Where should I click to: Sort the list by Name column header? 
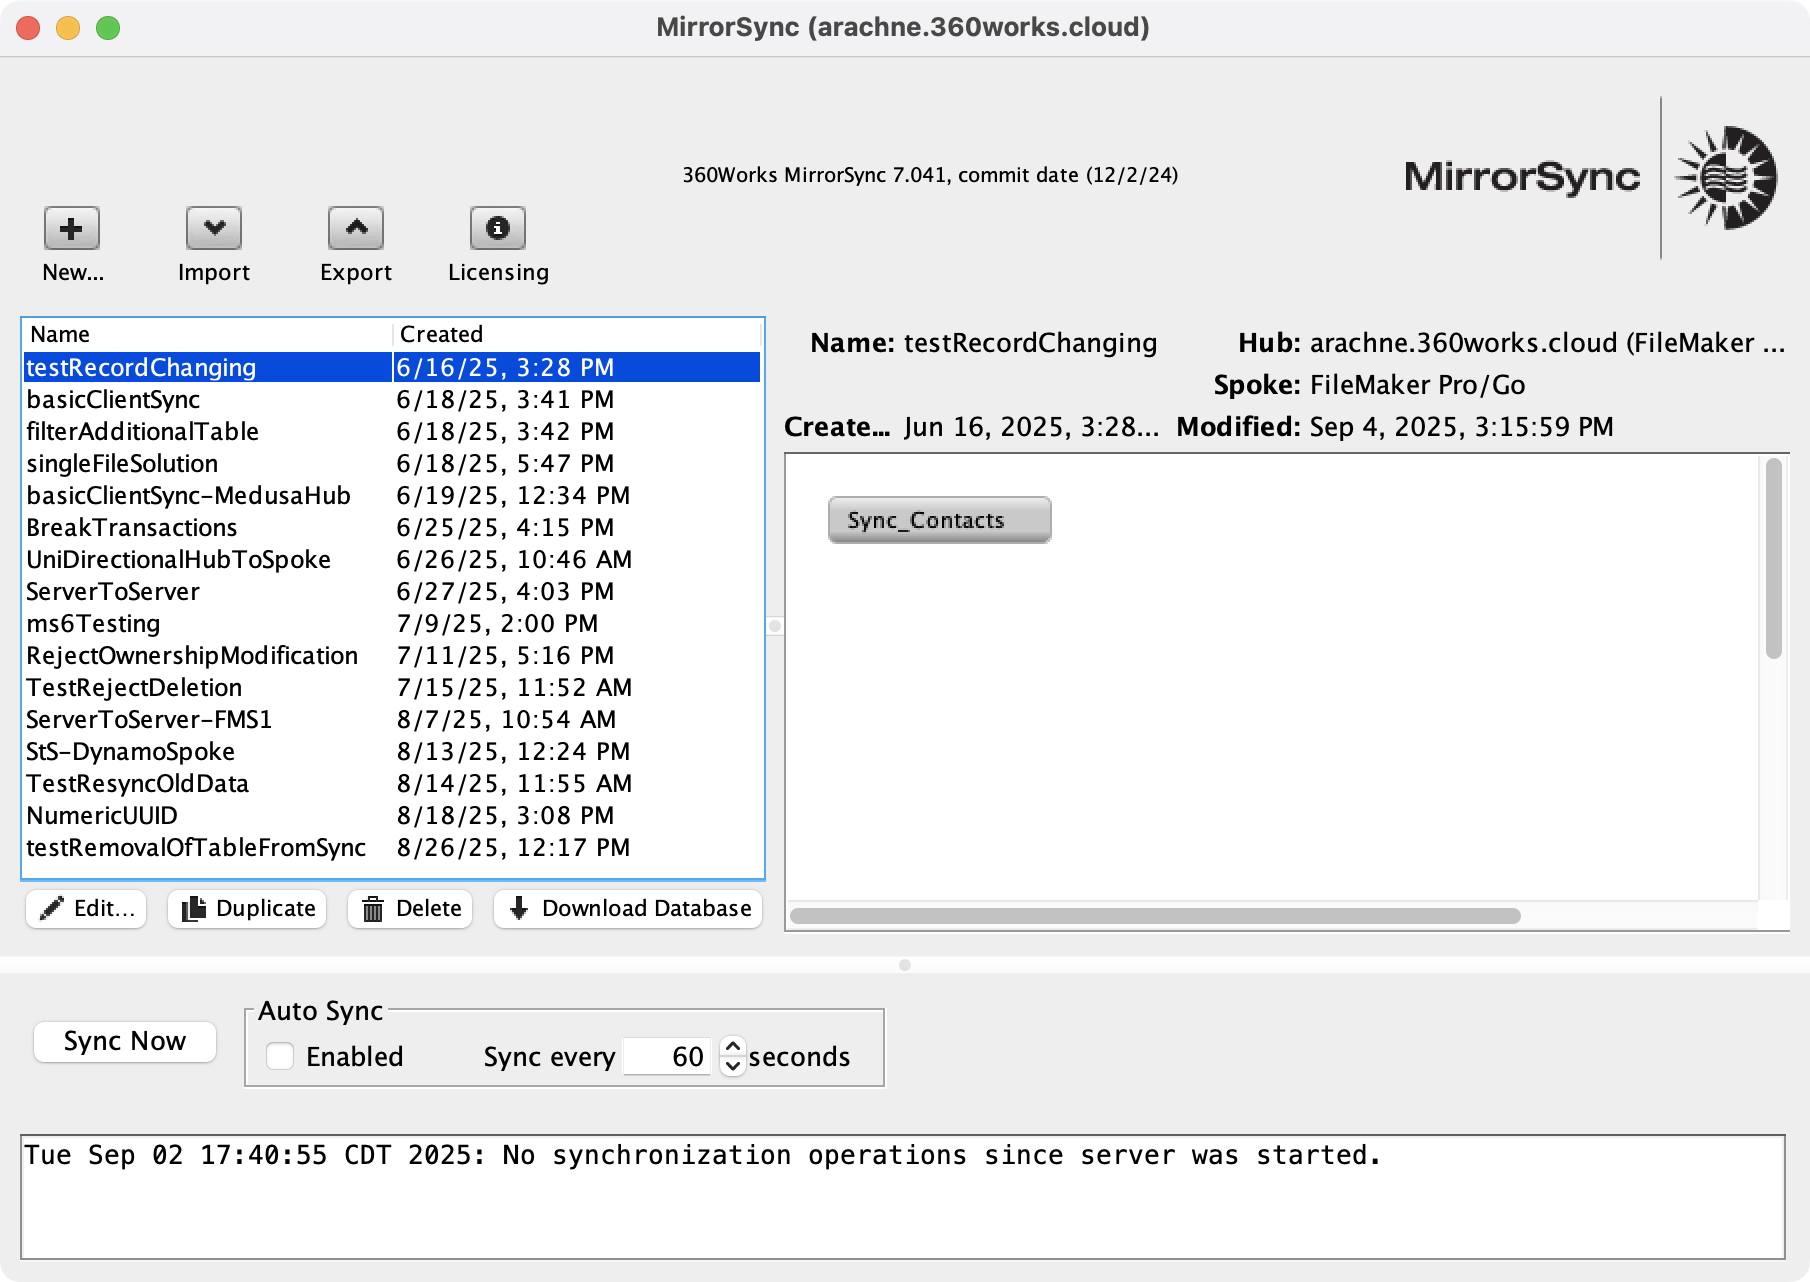(207, 334)
